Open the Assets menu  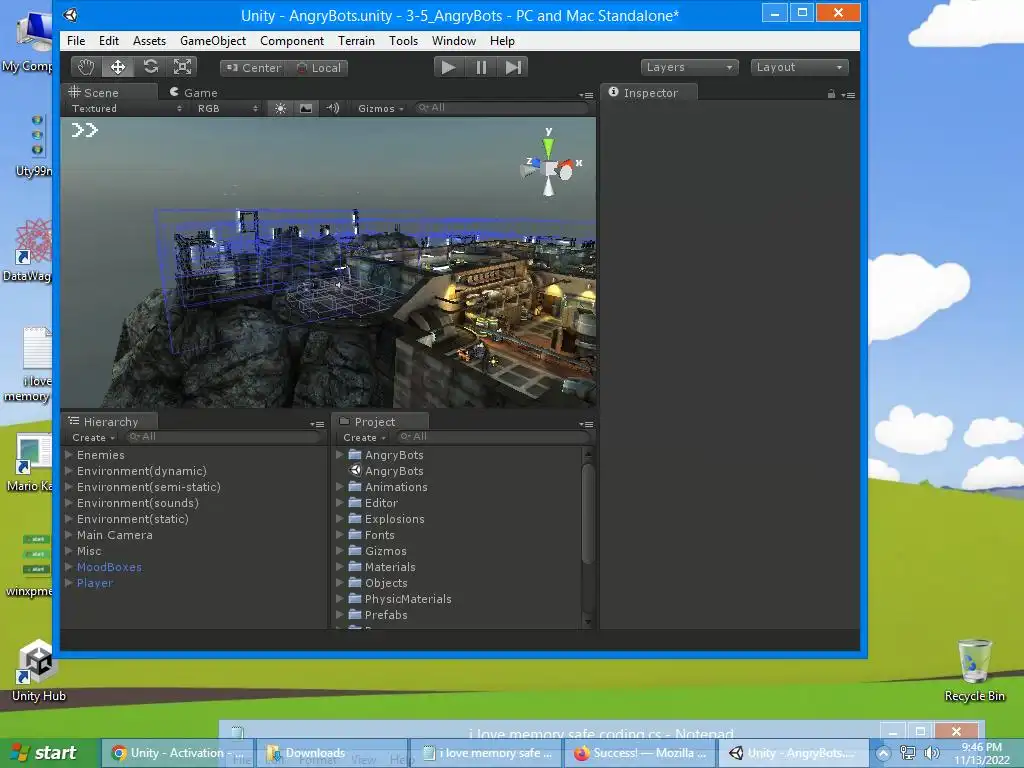(150, 40)
